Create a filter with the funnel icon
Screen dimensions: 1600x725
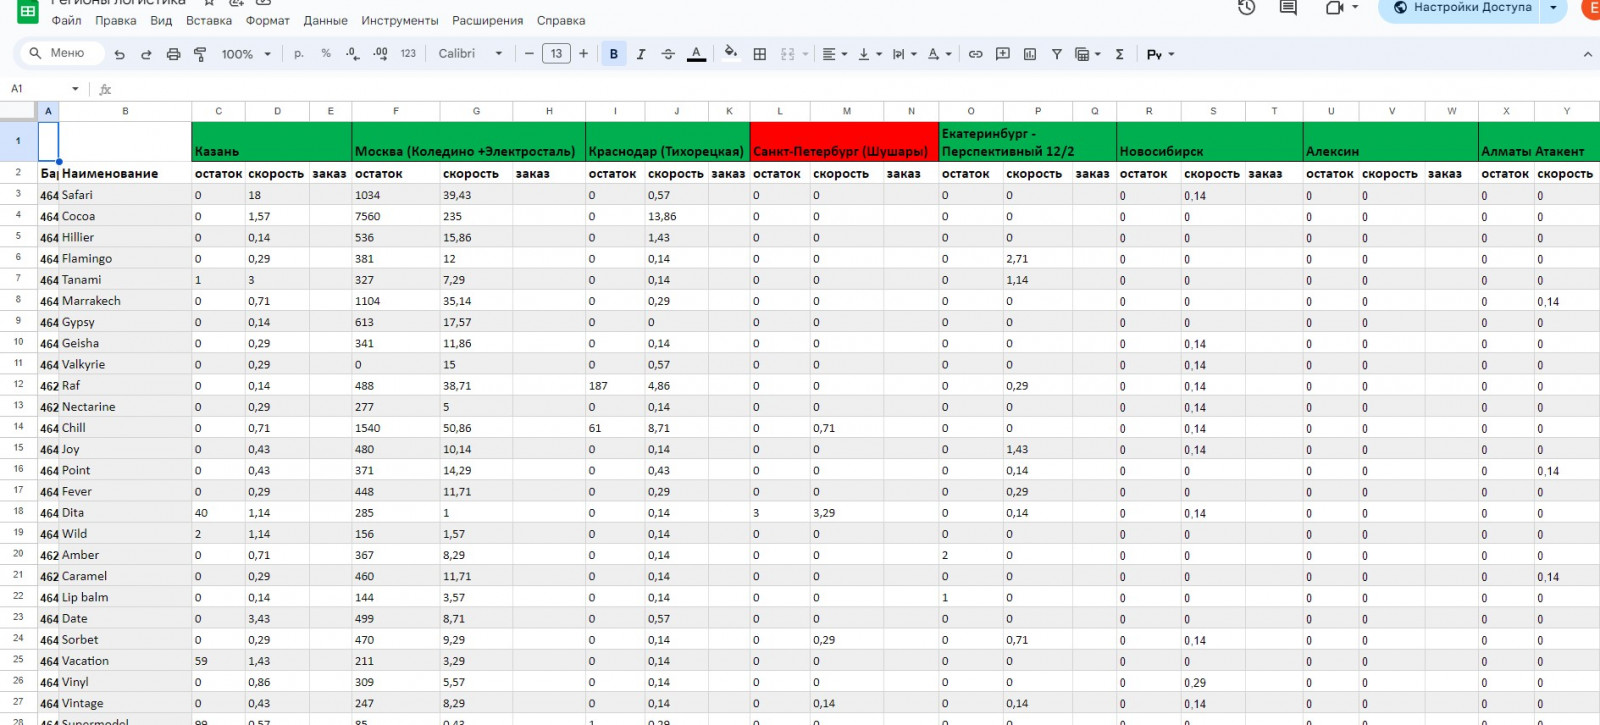click(x=1057, y=54)
